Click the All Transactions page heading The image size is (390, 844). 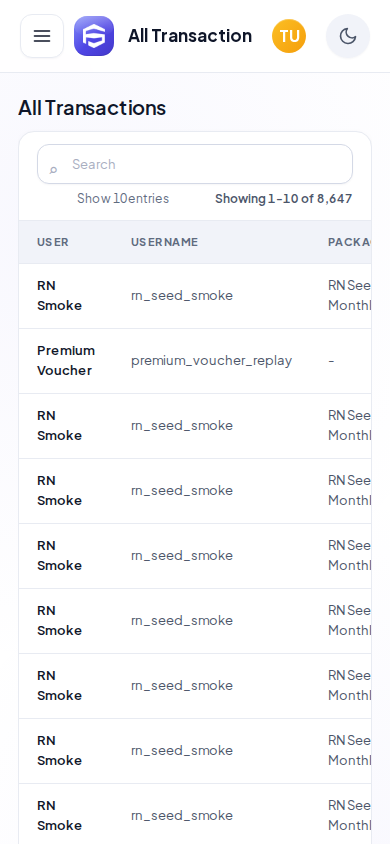92,108
